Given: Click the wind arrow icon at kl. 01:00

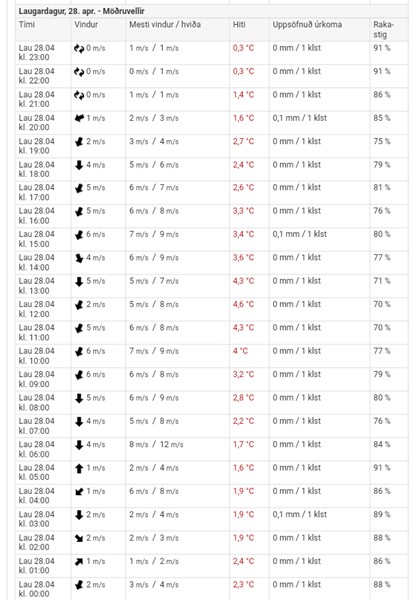Looking at the screenshot, I should click(x=79, y=561).
